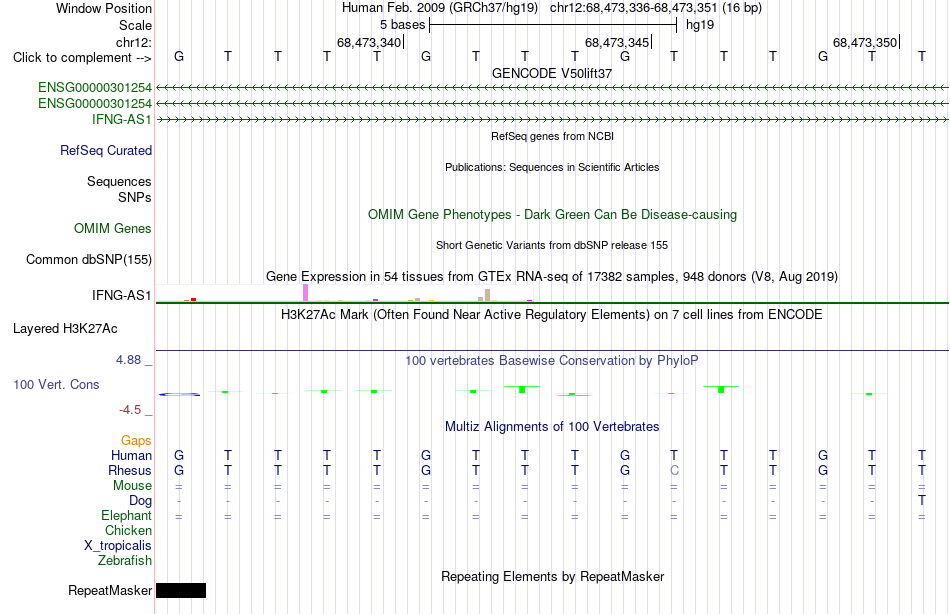The width and height of the screenshot is (950, 614).
Task: Select the Zebrafish alignment row label
Action: click(x=125, y=561)
